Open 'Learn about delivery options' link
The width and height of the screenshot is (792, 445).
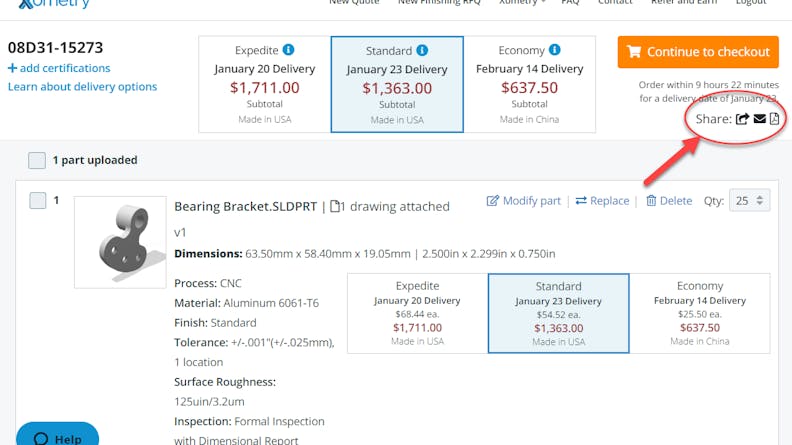[82, 86]
